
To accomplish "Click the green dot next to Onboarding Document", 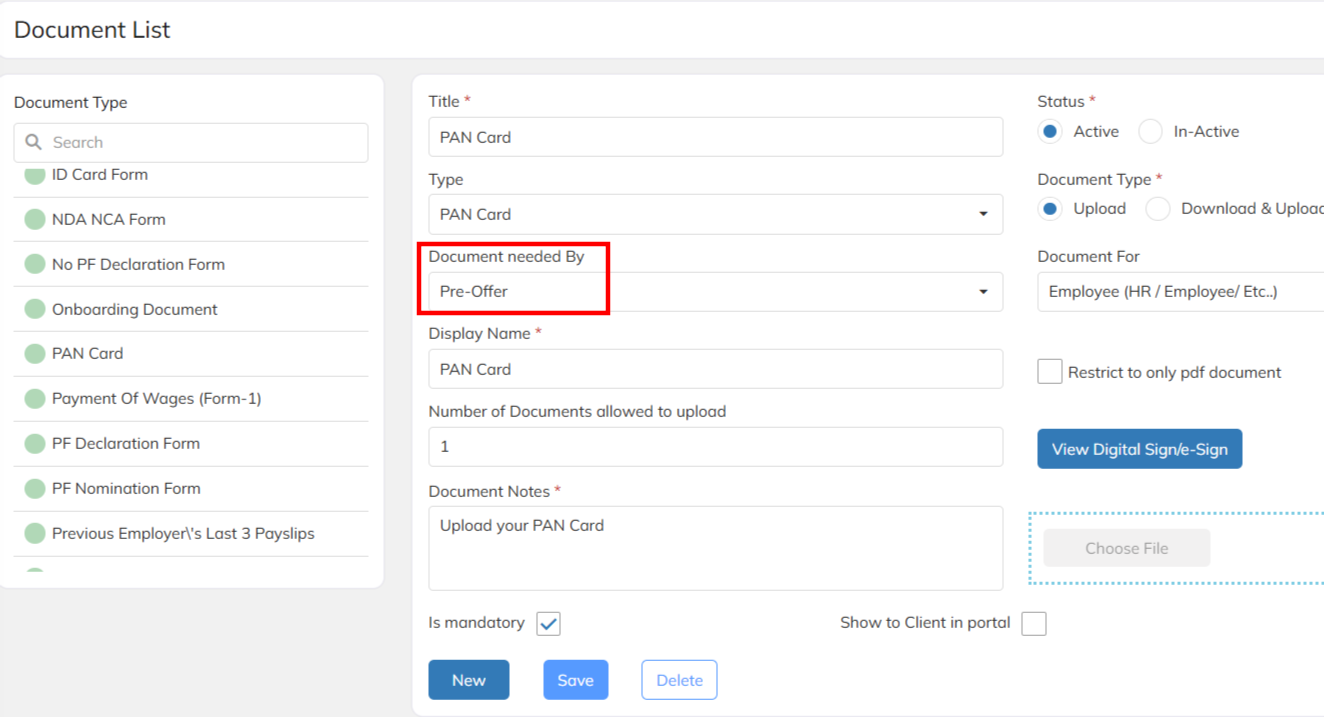I will [35, 309].
